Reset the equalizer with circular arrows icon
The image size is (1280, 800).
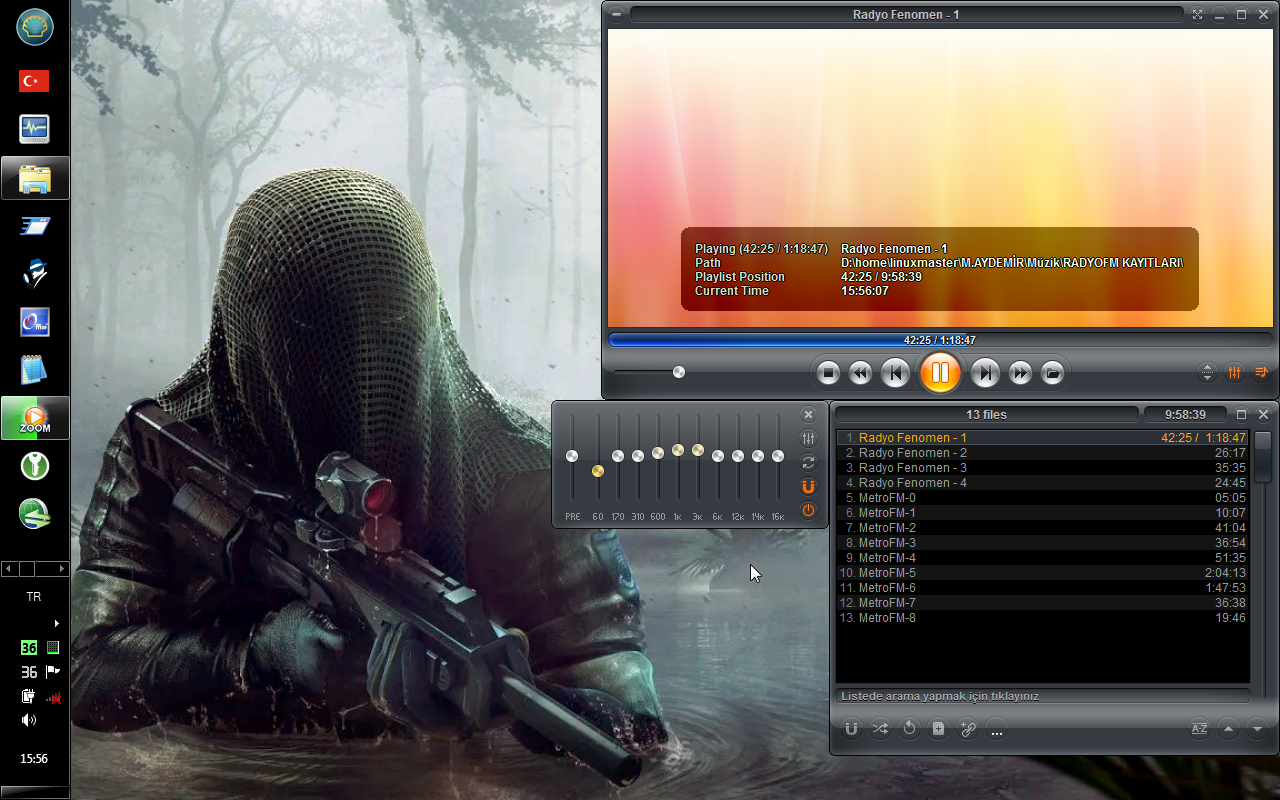click(809, 462)
